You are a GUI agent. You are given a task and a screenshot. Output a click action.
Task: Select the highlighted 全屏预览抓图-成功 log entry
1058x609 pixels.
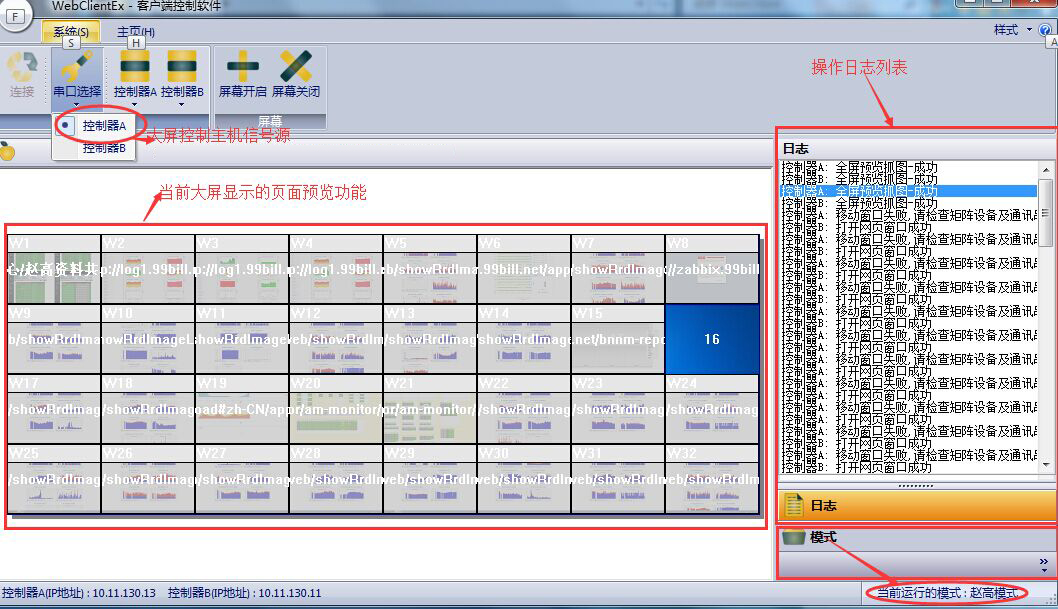(909, 191)
